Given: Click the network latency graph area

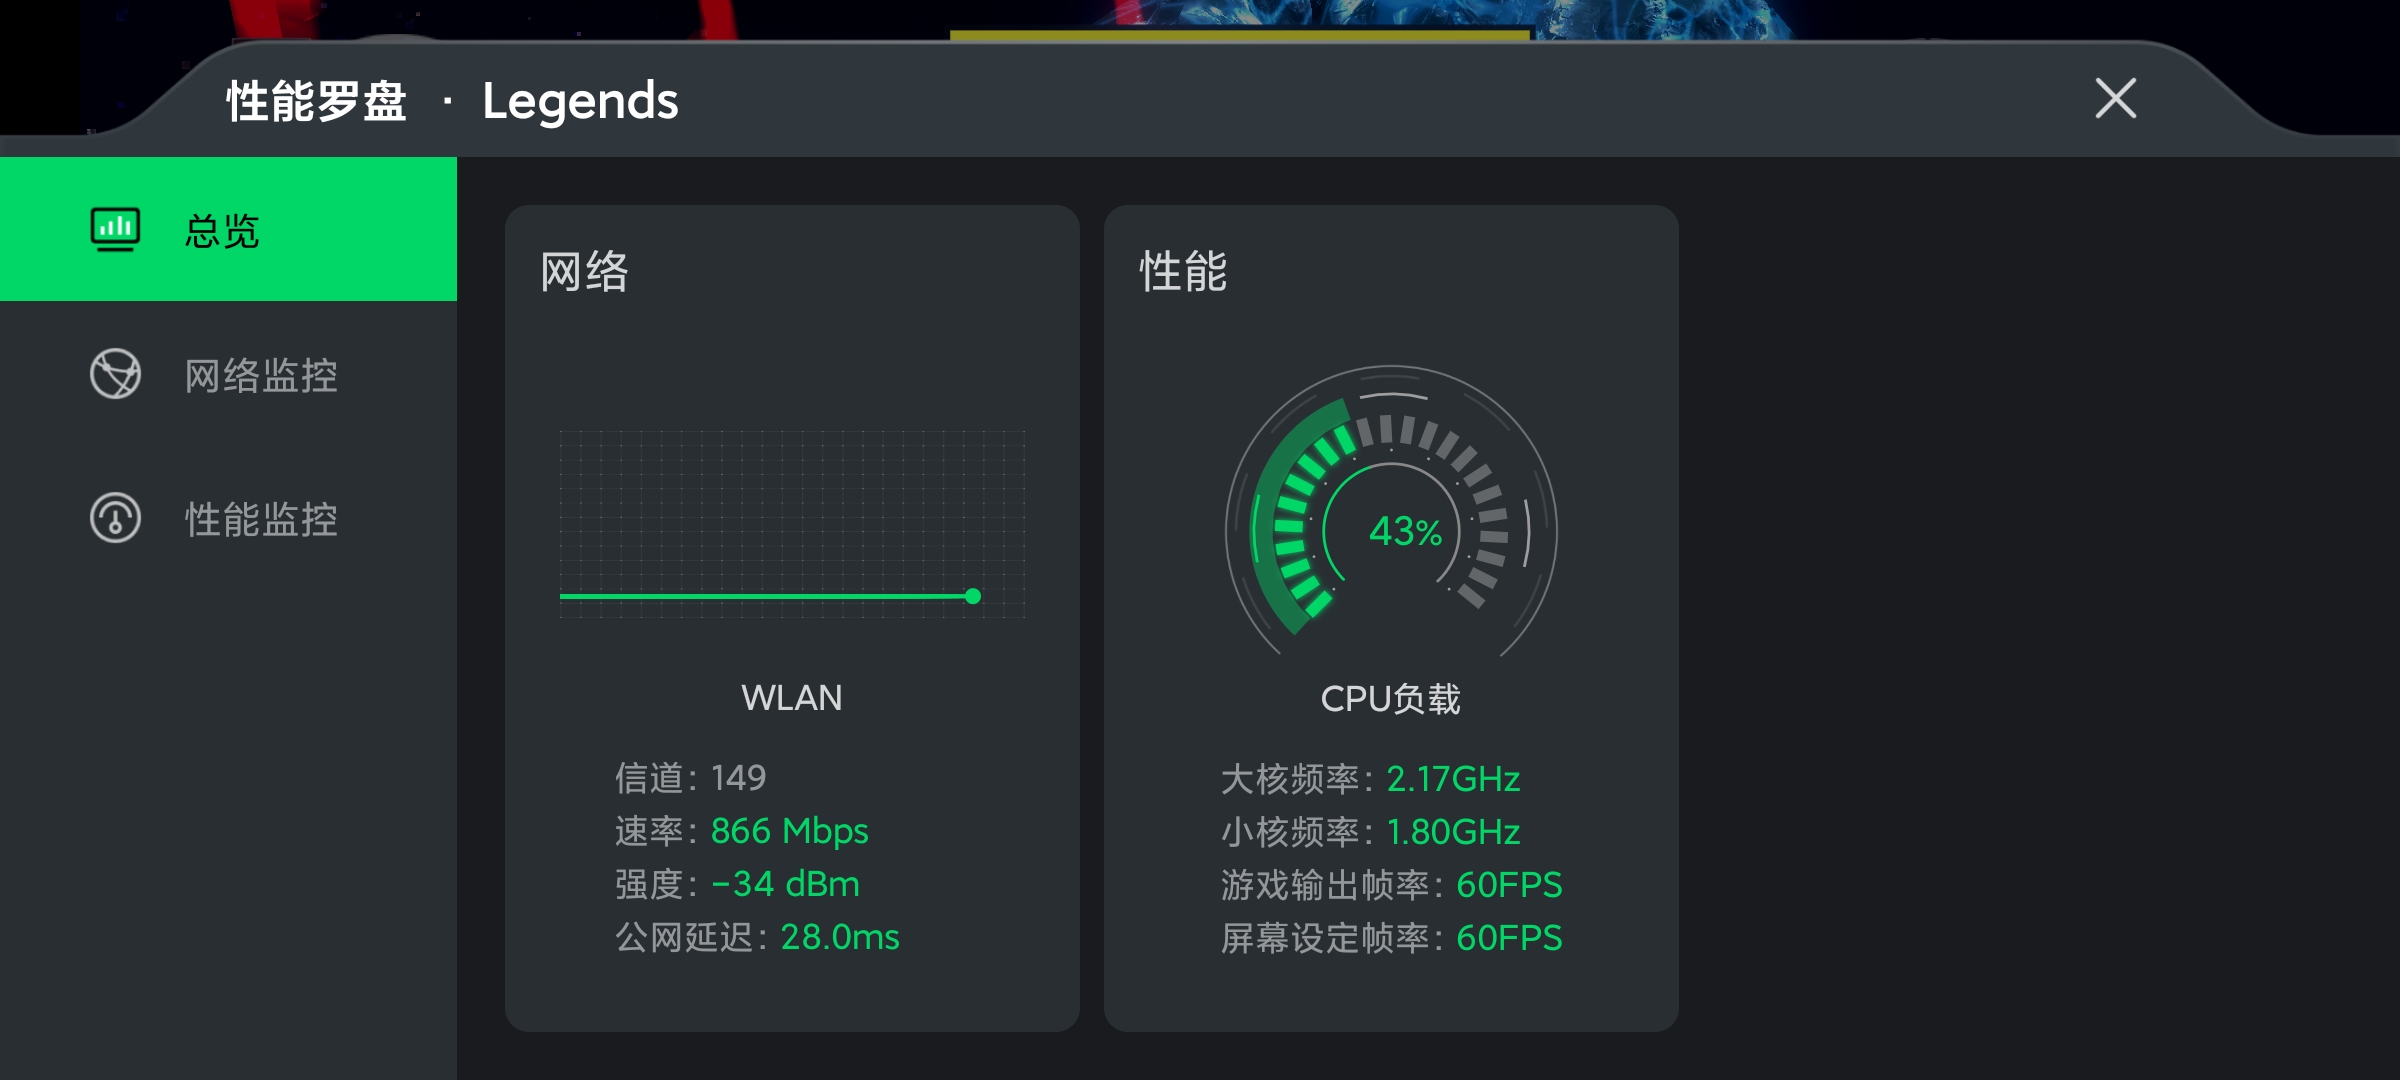Looking at the screenshot, I should (792, 524).
